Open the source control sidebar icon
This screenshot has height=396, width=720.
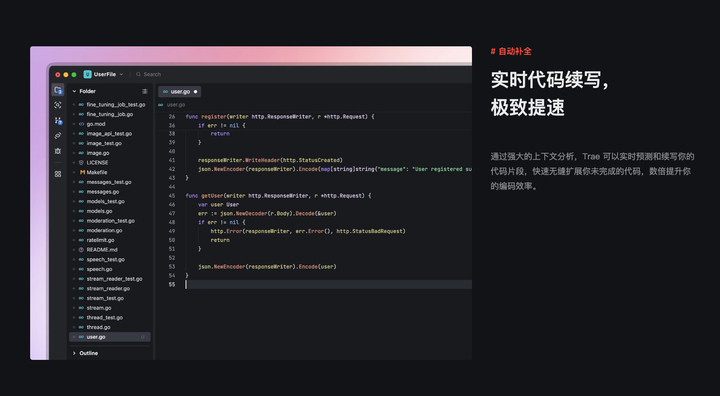58,120
